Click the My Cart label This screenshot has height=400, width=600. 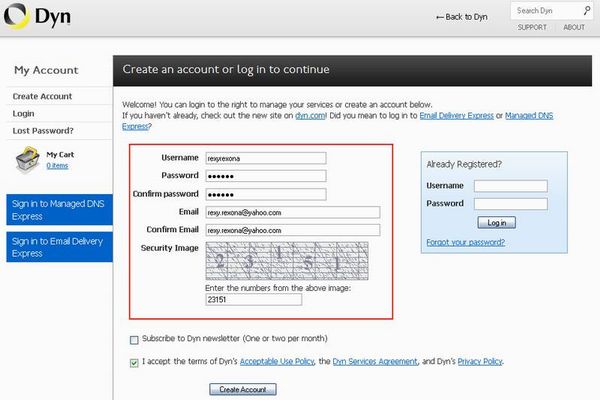click(x=60, y=155)
